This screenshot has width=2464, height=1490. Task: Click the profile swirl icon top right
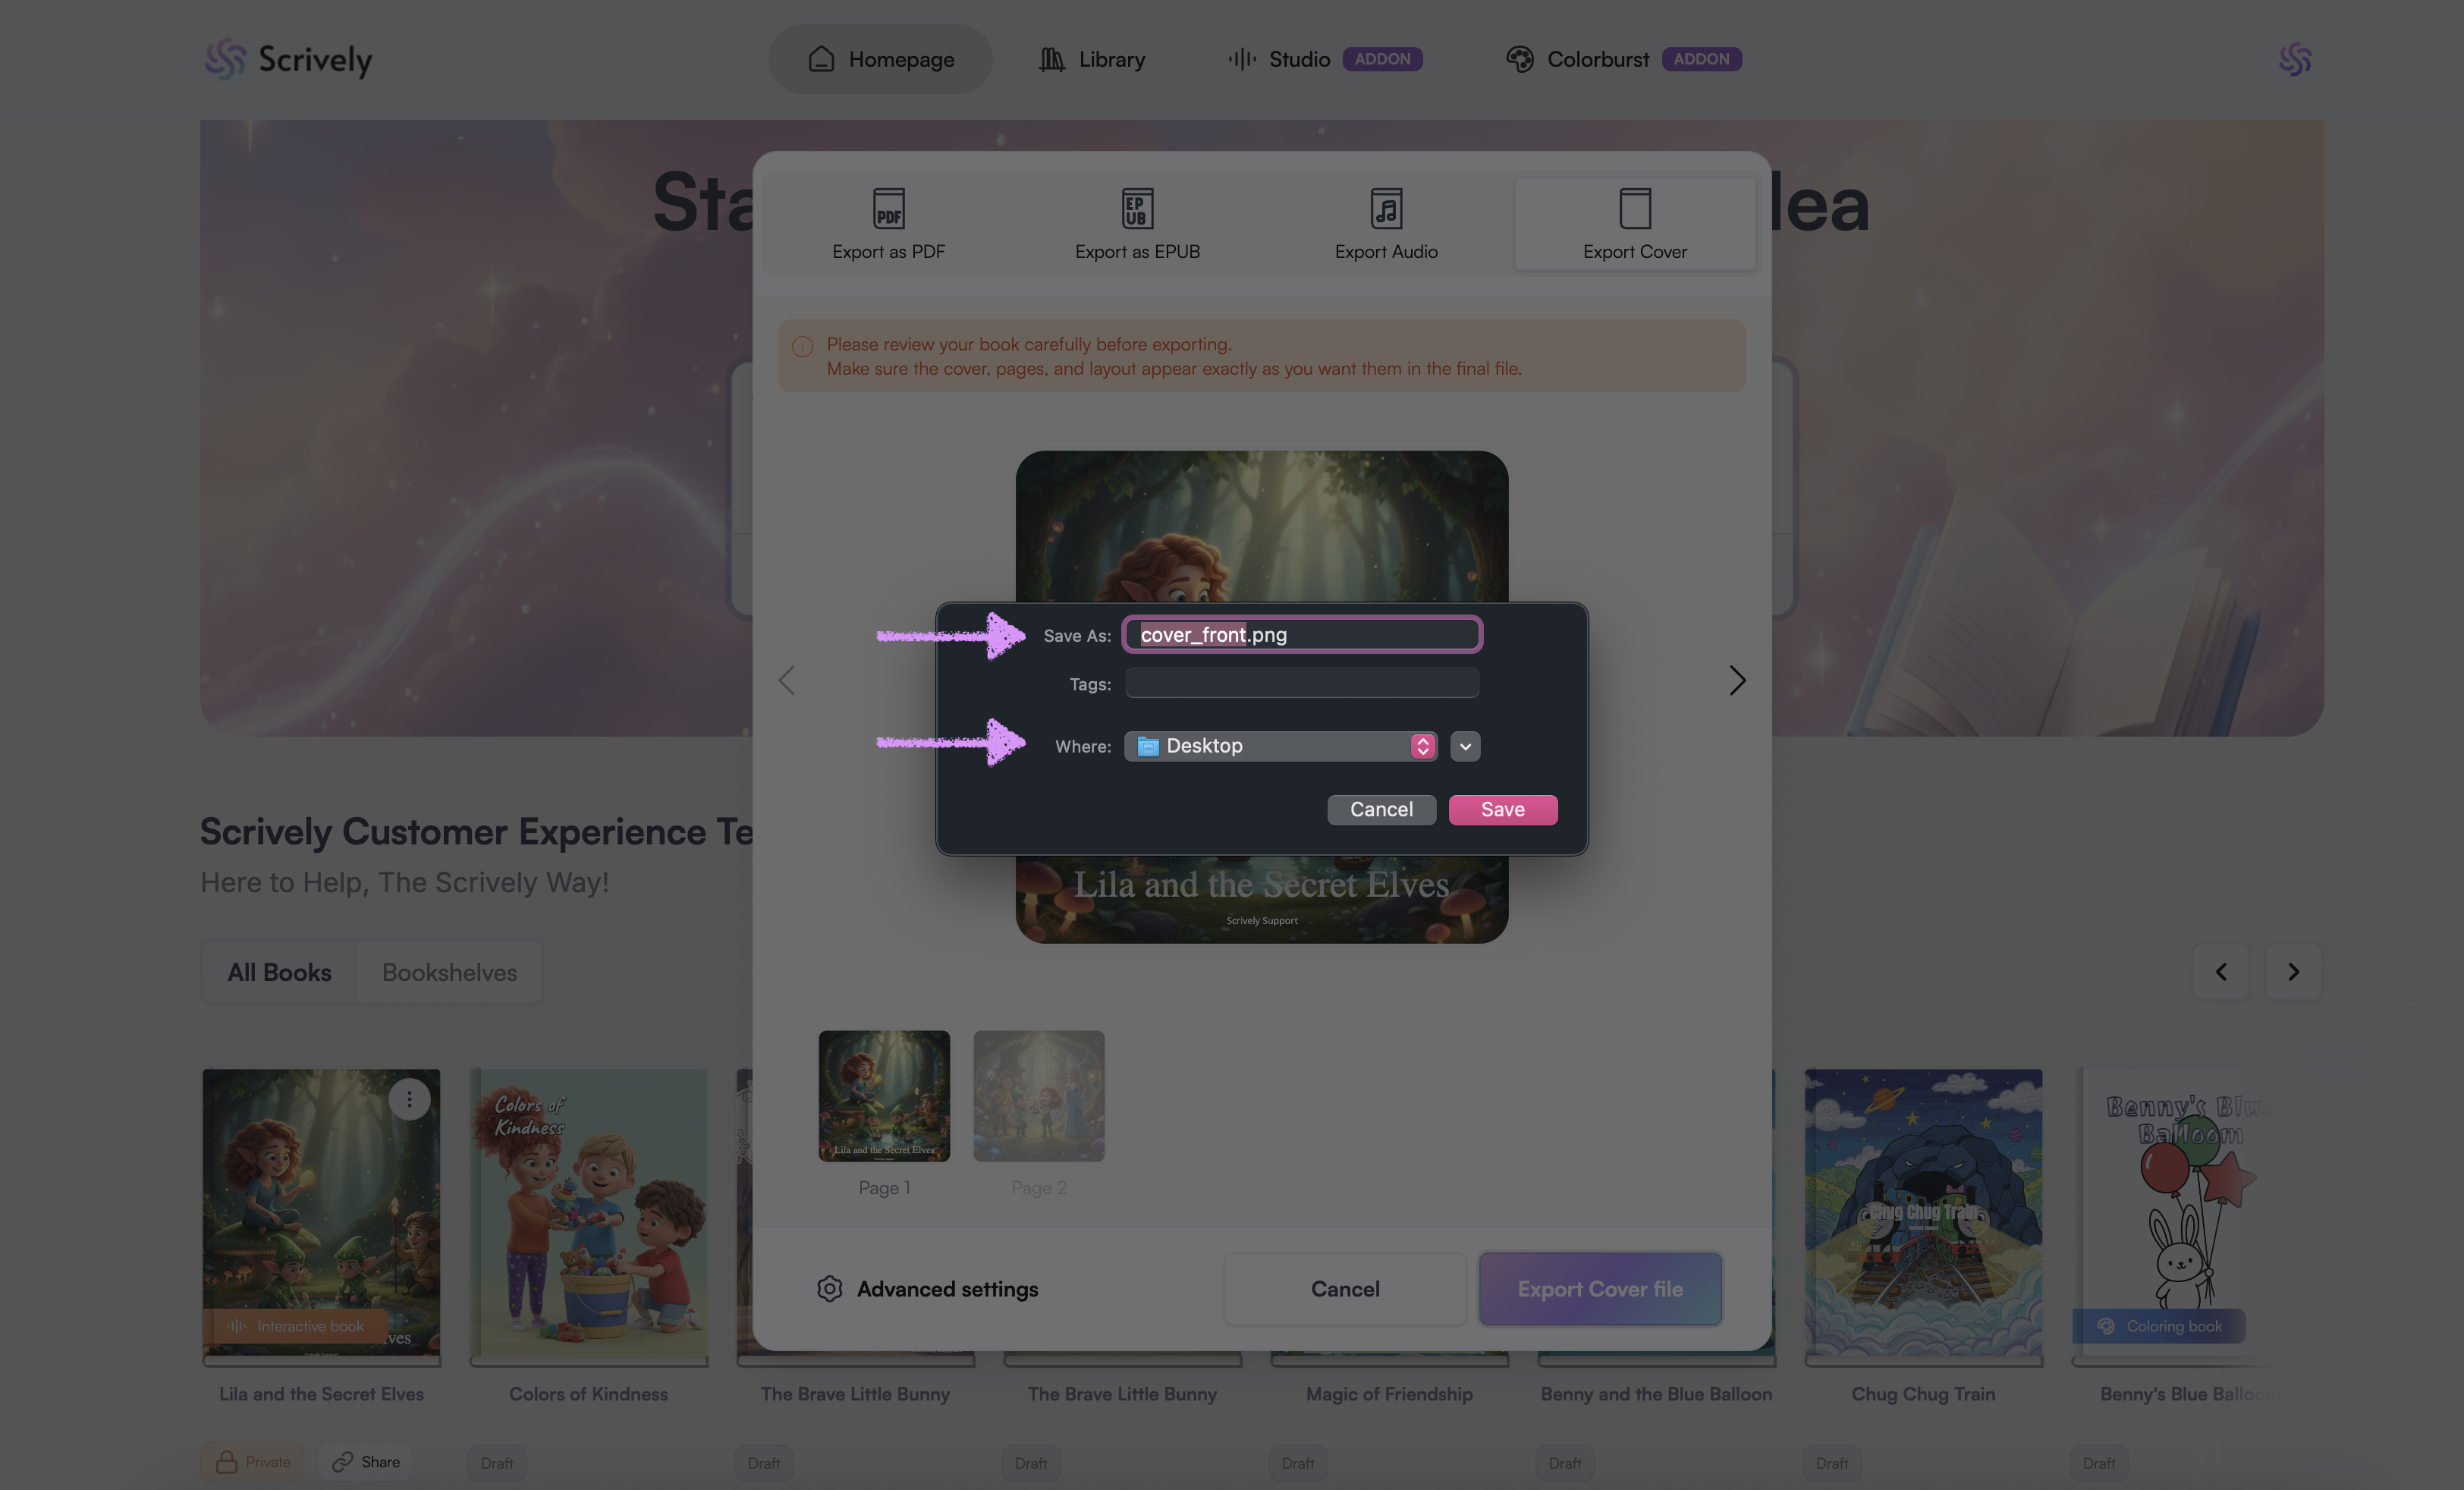click(x=2294, y=59)
